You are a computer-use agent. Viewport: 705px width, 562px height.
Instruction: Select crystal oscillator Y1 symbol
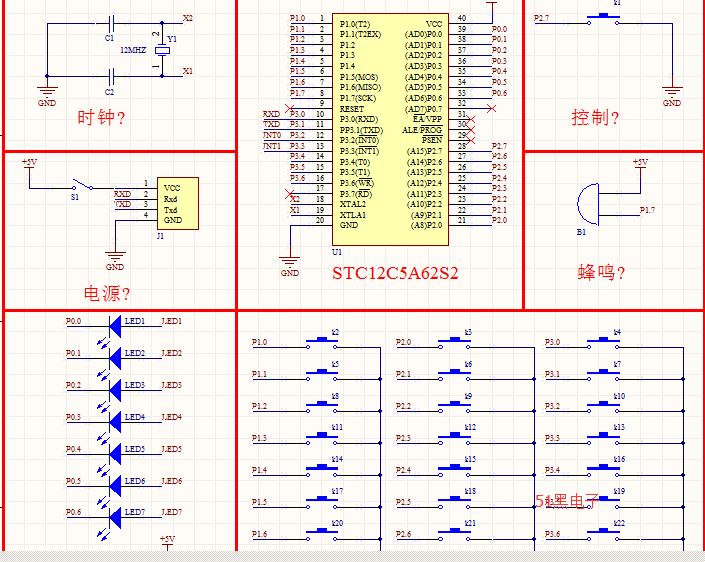click(162, 50)
